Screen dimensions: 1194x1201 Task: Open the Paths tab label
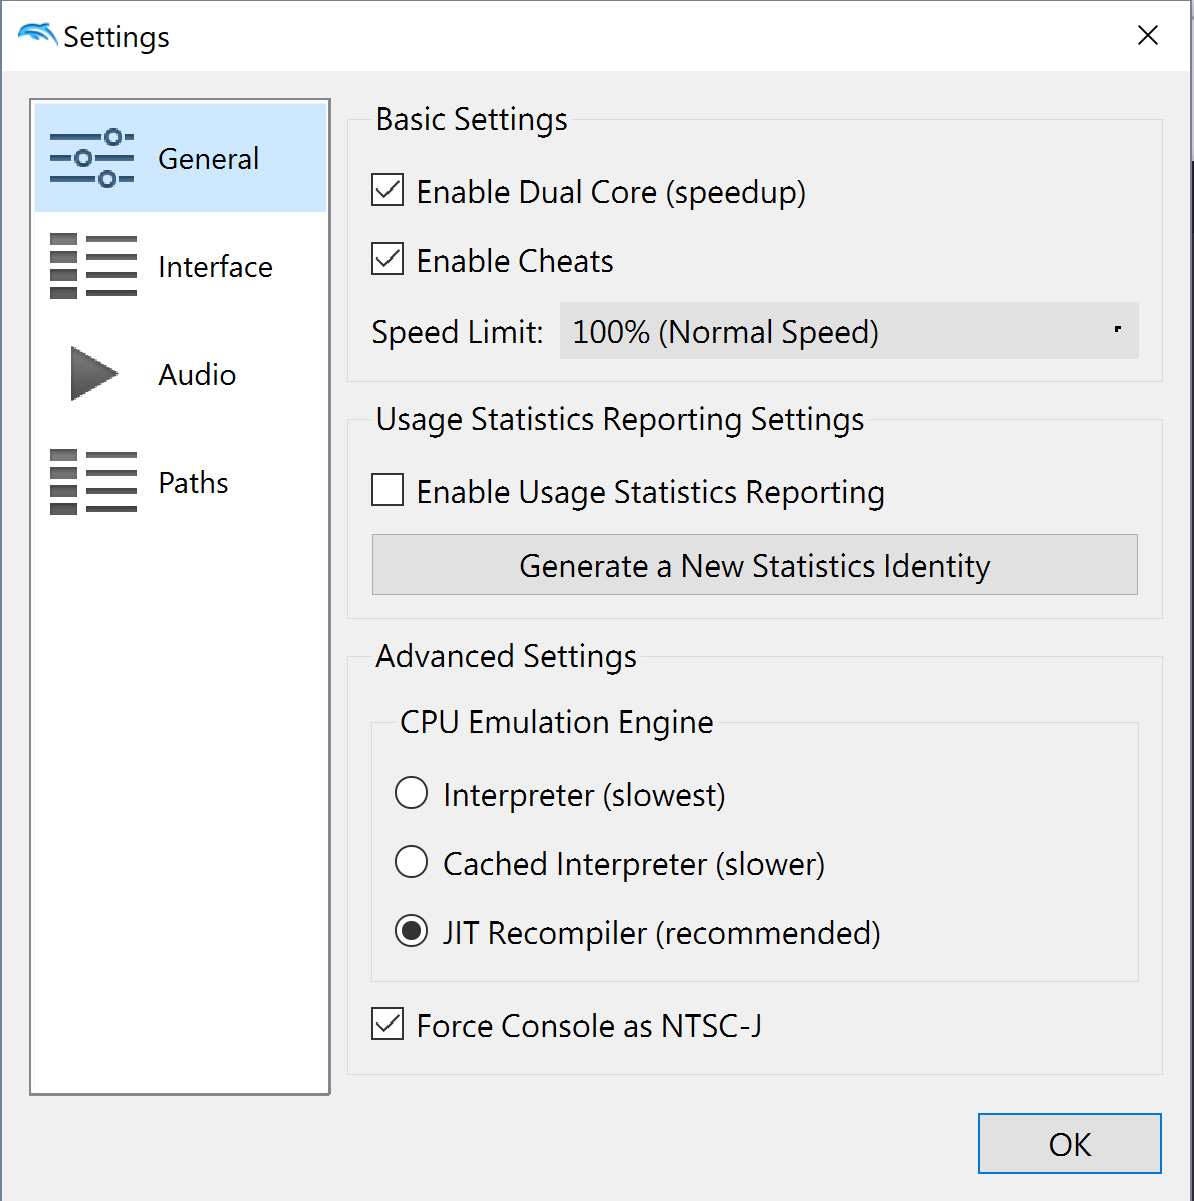pyautogui.click(x=193, y=483)
